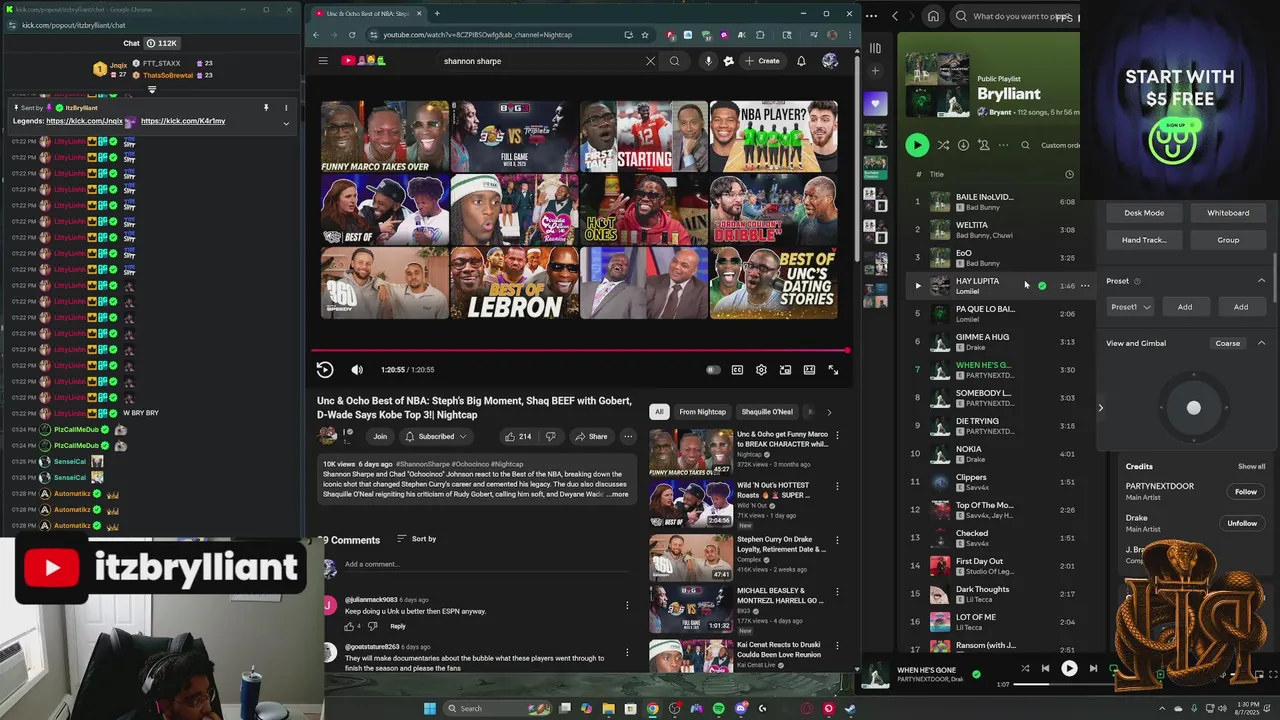This screenshot has height=720, width=1280.
Task: Open a new Chrome tab
Action: (x=436, y=13)
